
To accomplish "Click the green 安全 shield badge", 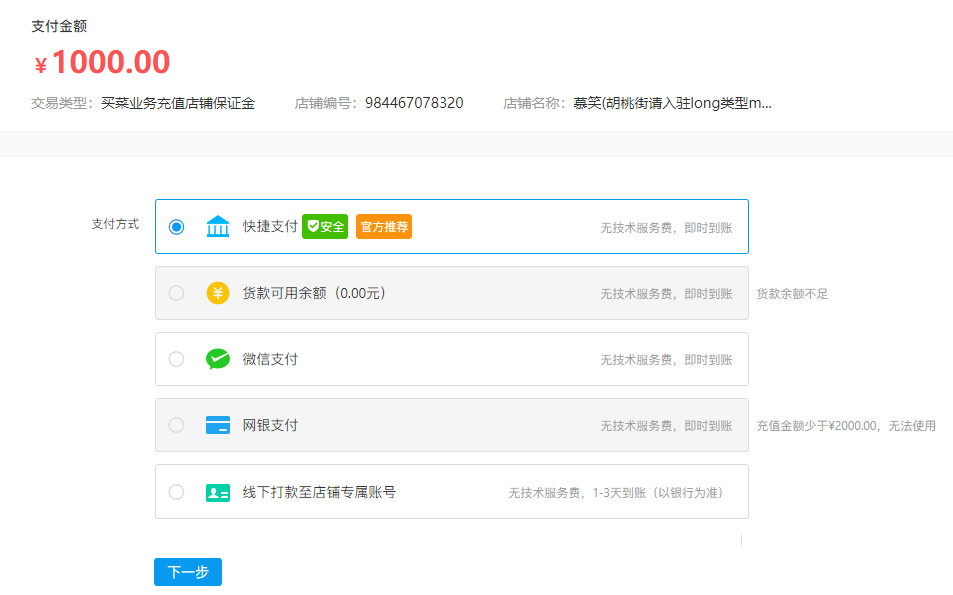I will tap(325, 227).
